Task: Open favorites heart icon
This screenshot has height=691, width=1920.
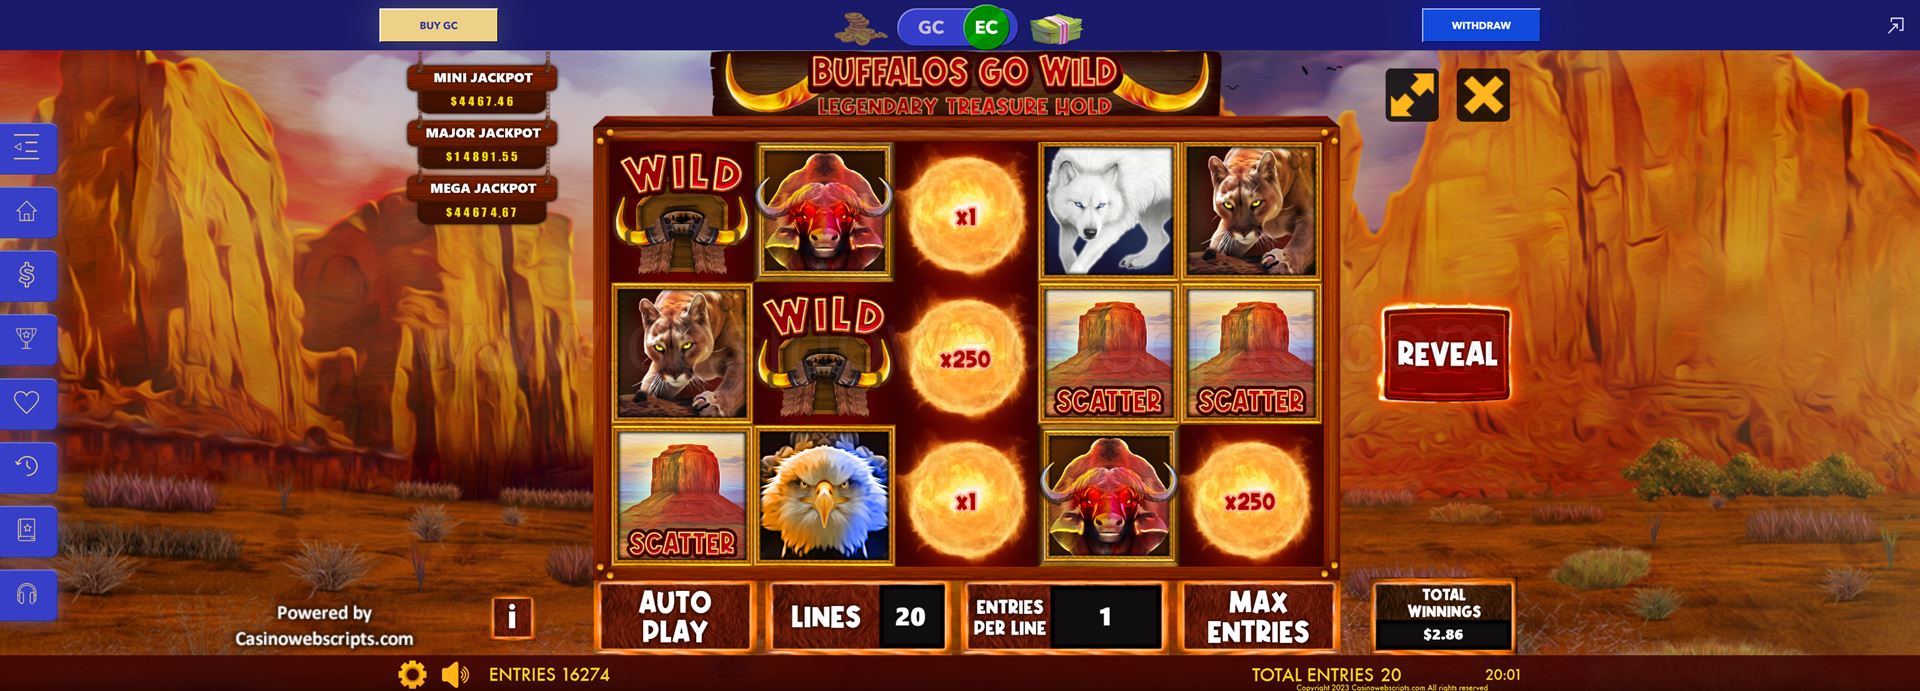Action: (x=27, y=403)
